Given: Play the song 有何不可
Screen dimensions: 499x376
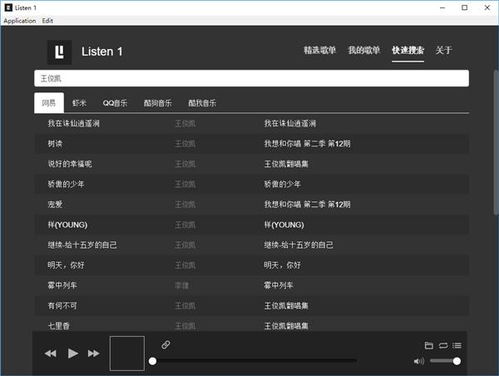Looking at the screenshot, I should click(x=62, y=306).
